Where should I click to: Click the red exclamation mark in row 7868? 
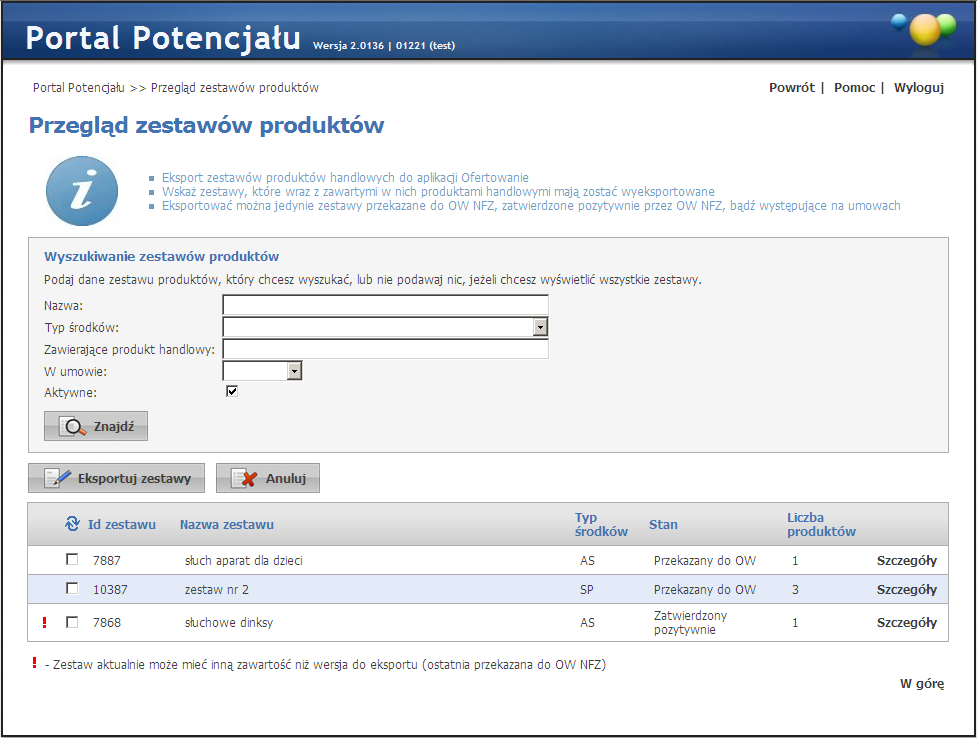click(x=44, y=622)
